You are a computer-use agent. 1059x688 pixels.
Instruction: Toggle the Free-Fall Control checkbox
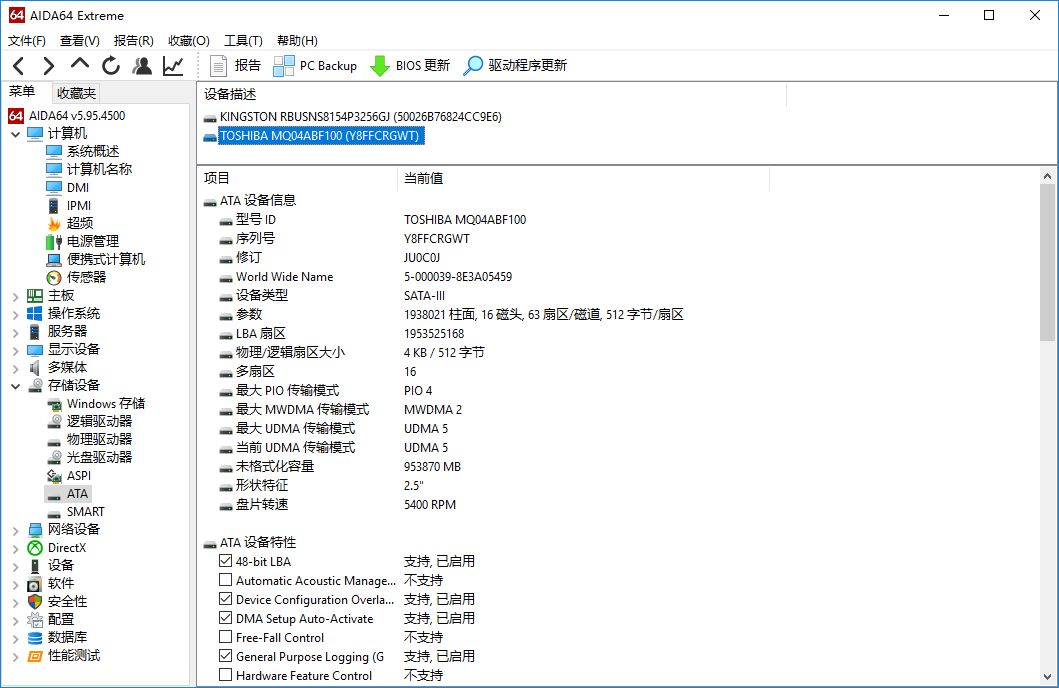coord(226,636)
